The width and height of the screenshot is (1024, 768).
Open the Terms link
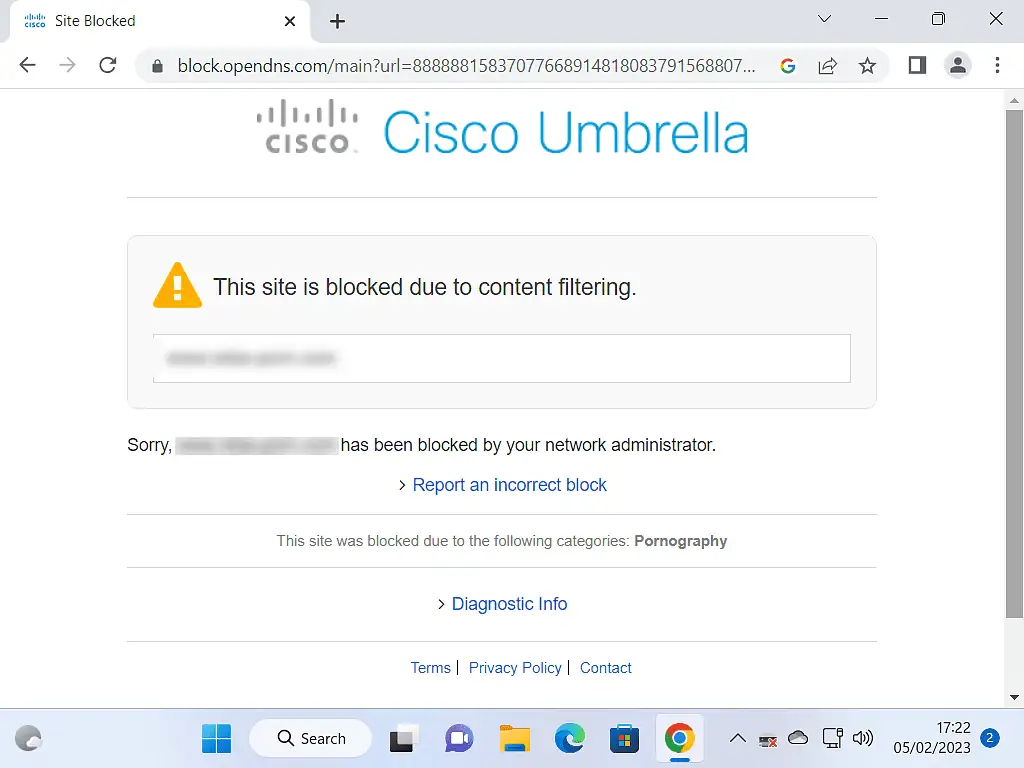pyautogui.click(x=430, y=668)
